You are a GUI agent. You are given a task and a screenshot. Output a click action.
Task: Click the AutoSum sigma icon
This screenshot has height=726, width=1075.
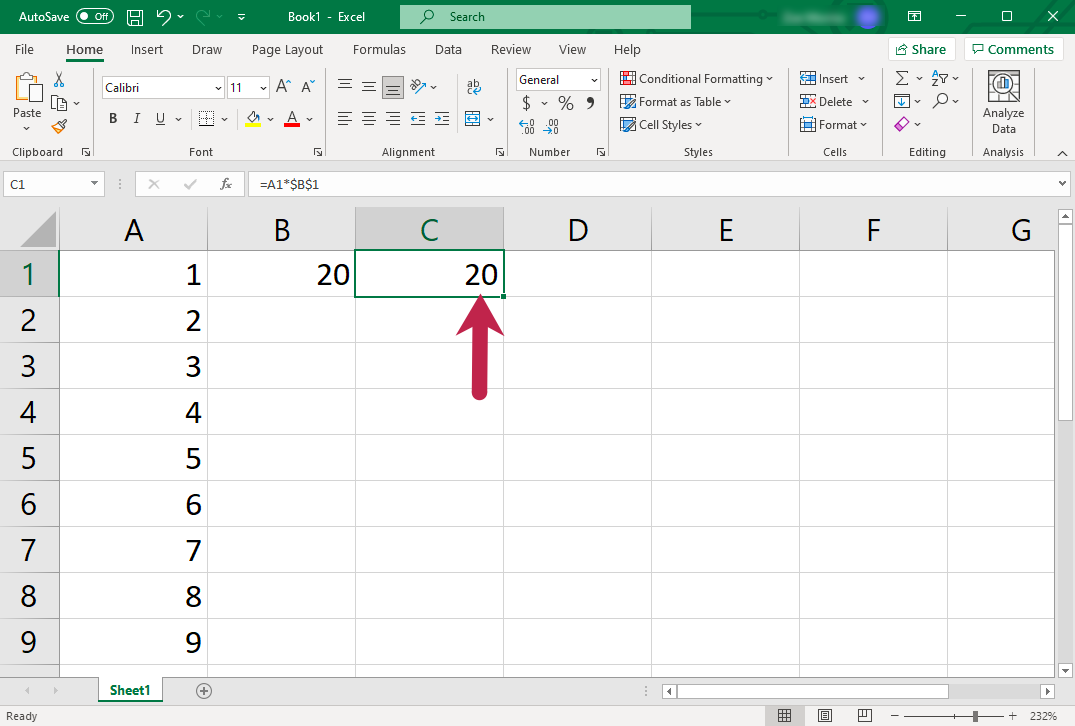click(902, 78)
